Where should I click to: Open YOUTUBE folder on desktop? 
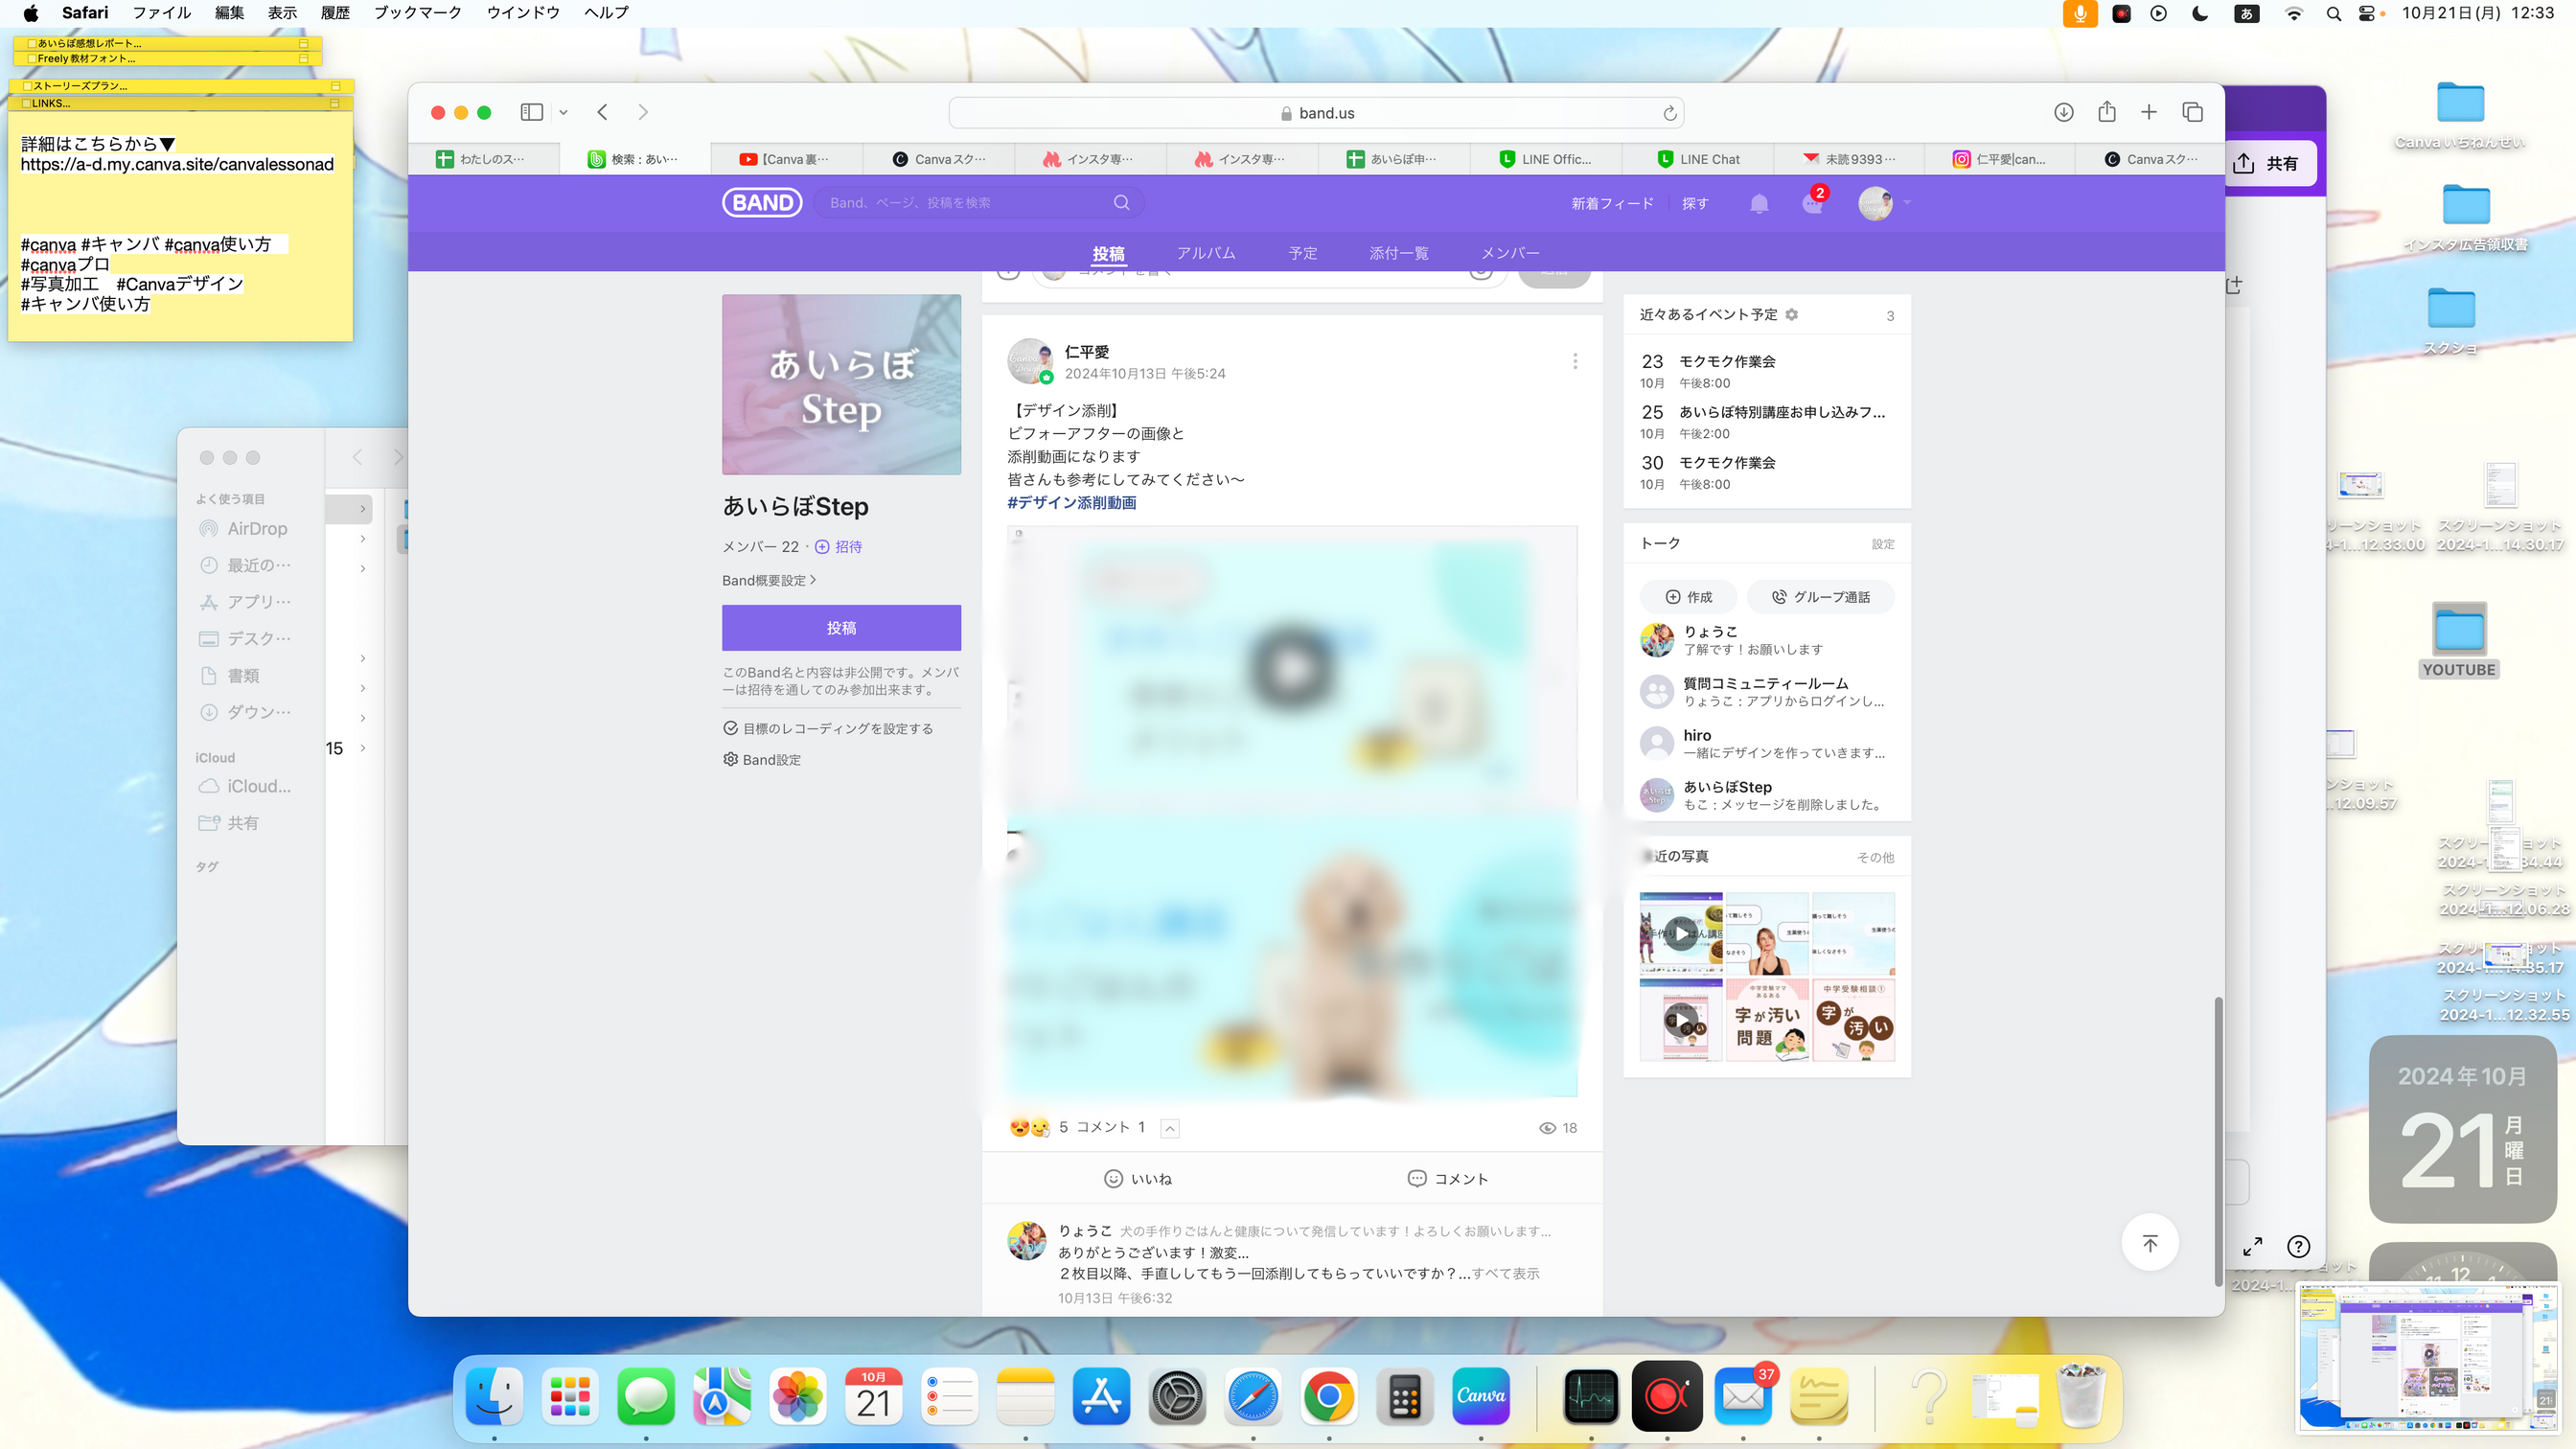coord(2459,640)
